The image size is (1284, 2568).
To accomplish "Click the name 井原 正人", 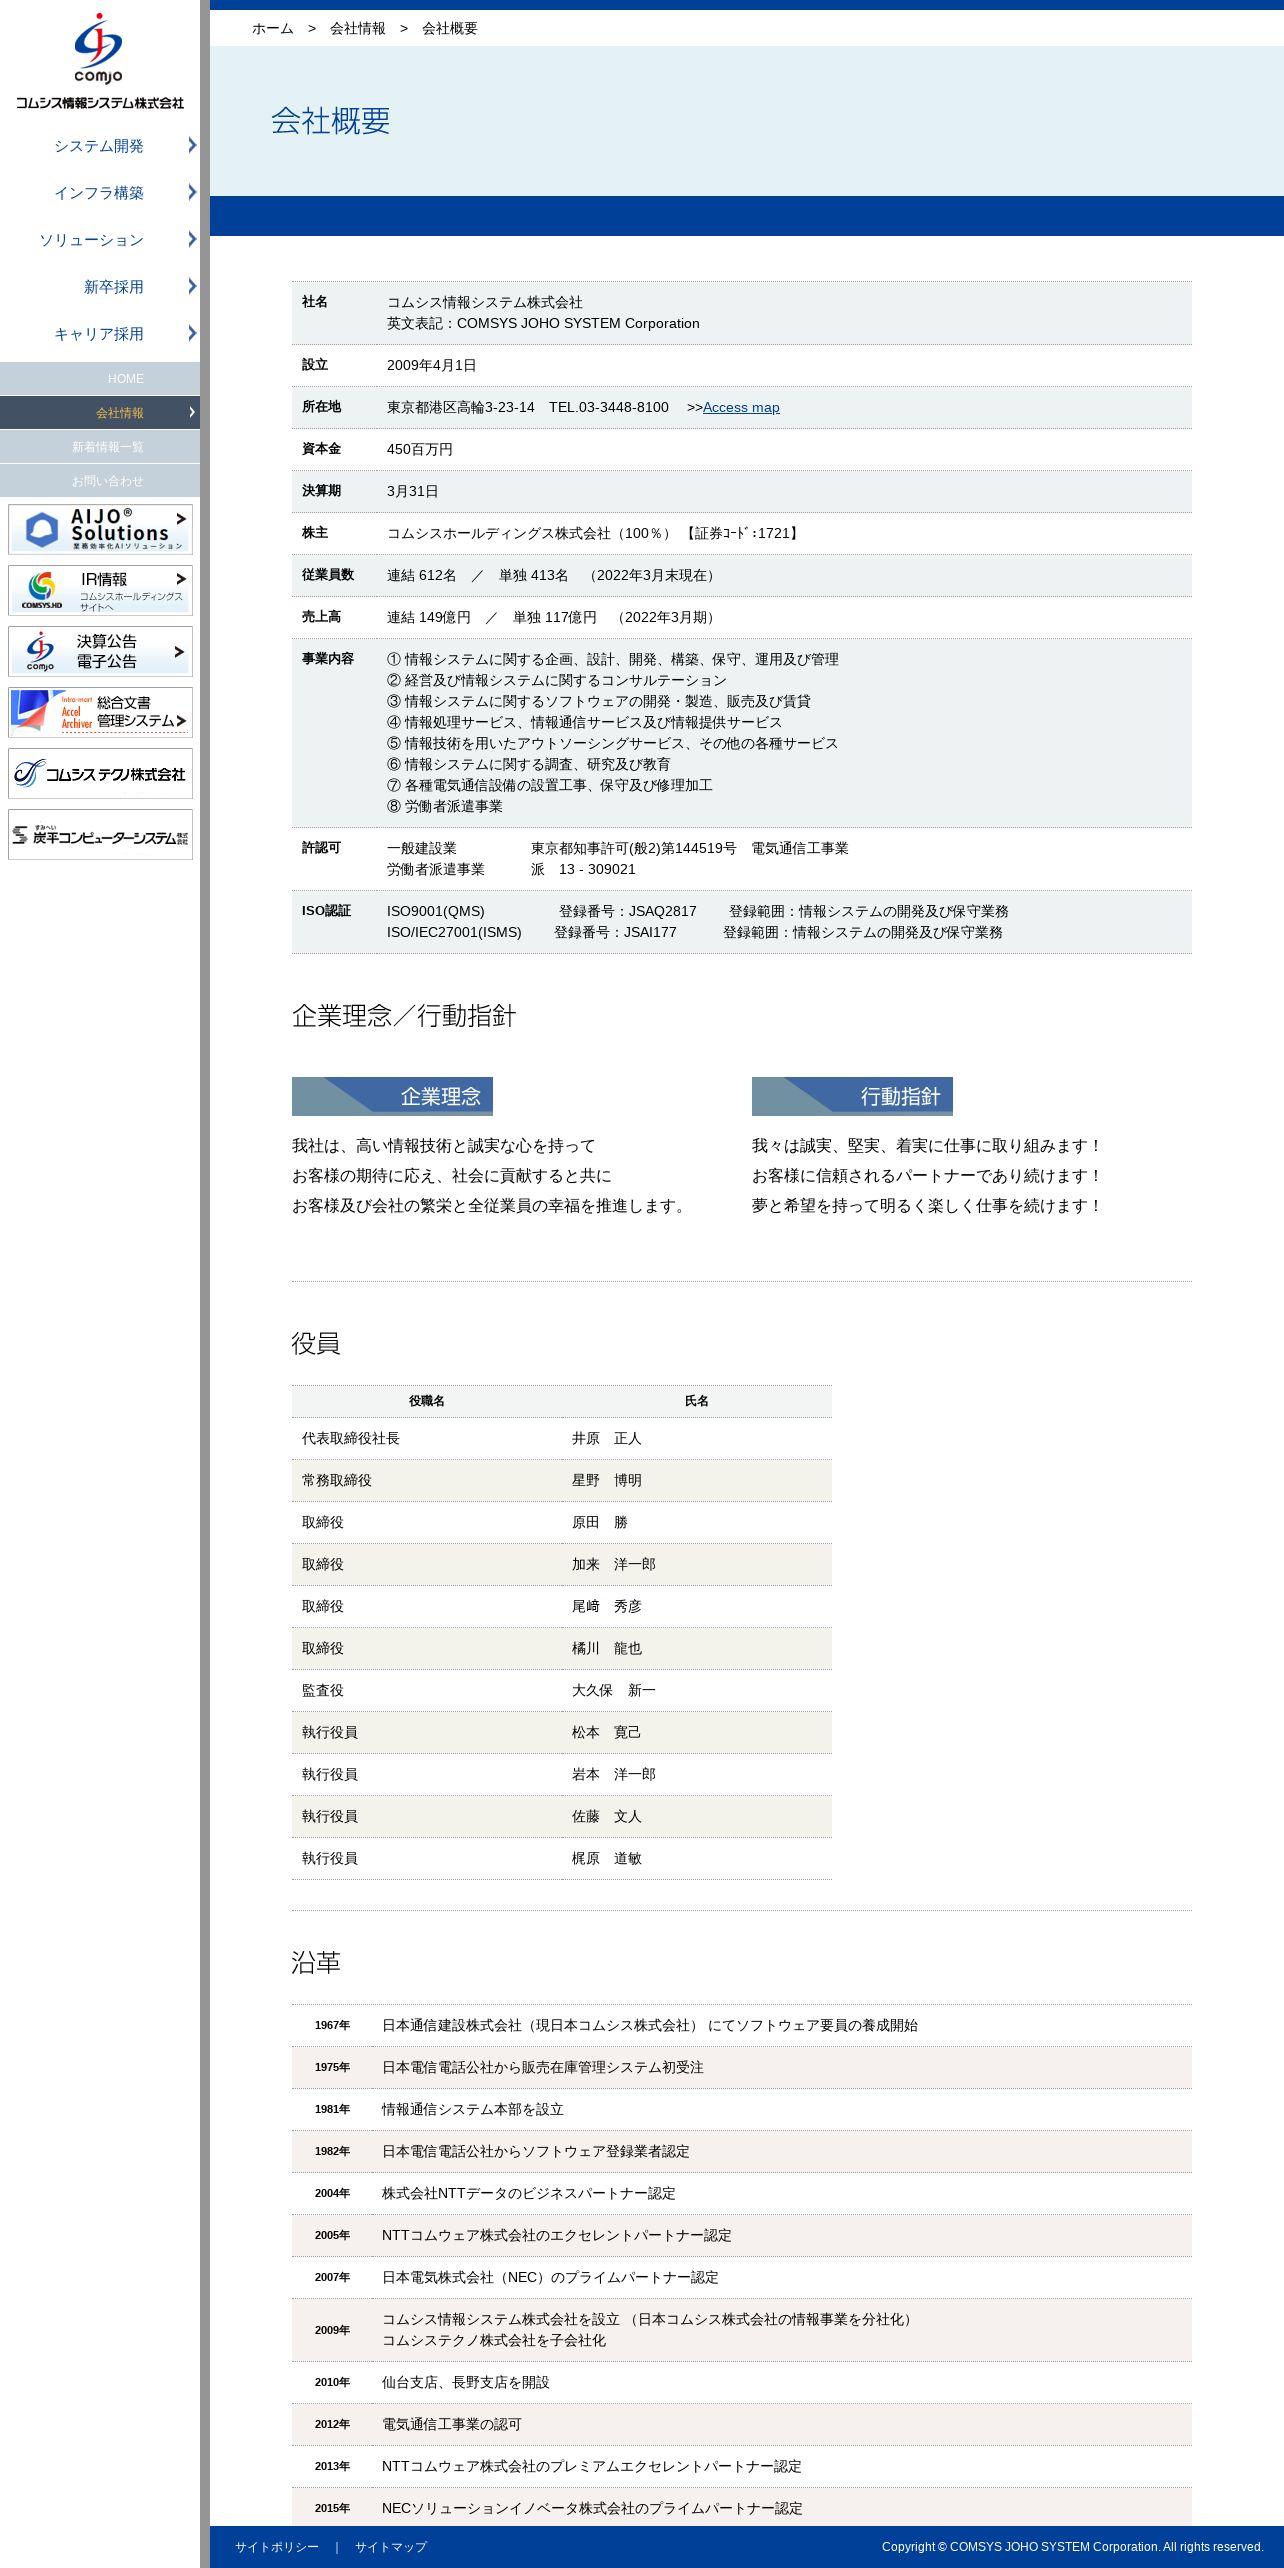I will (606, 1438).
